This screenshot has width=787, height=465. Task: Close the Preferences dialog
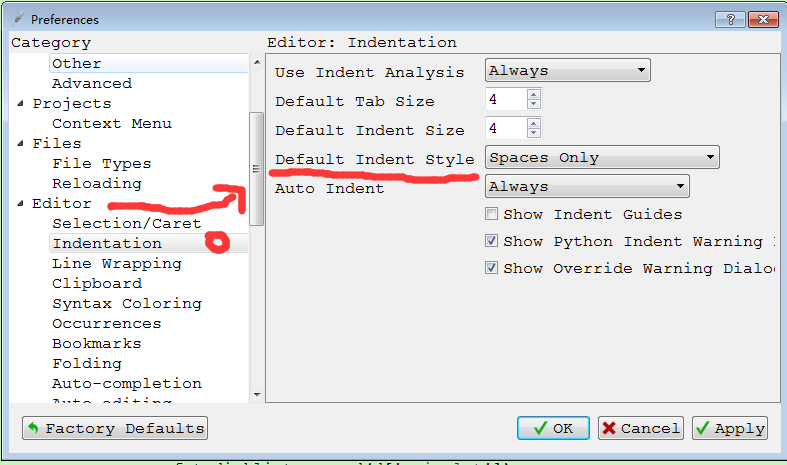coord(763,20)
